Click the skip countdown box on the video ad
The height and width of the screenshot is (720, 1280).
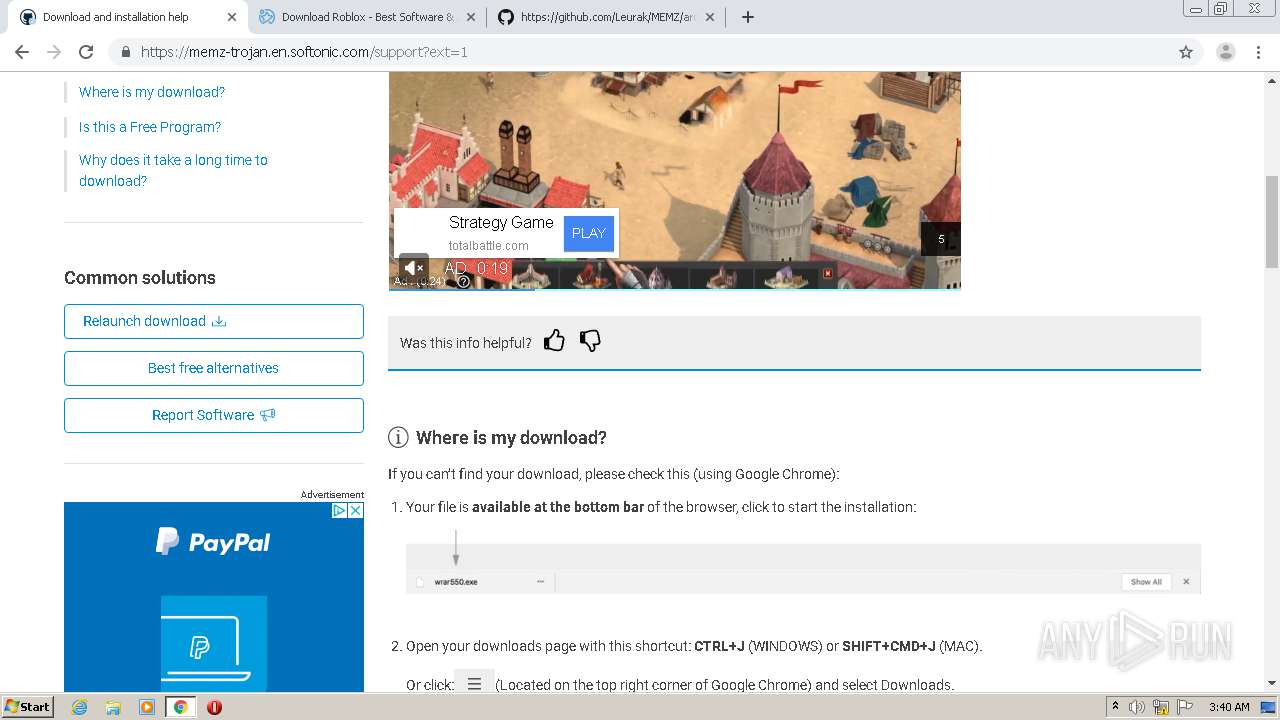pyautogui.click(x=941, y=239)
